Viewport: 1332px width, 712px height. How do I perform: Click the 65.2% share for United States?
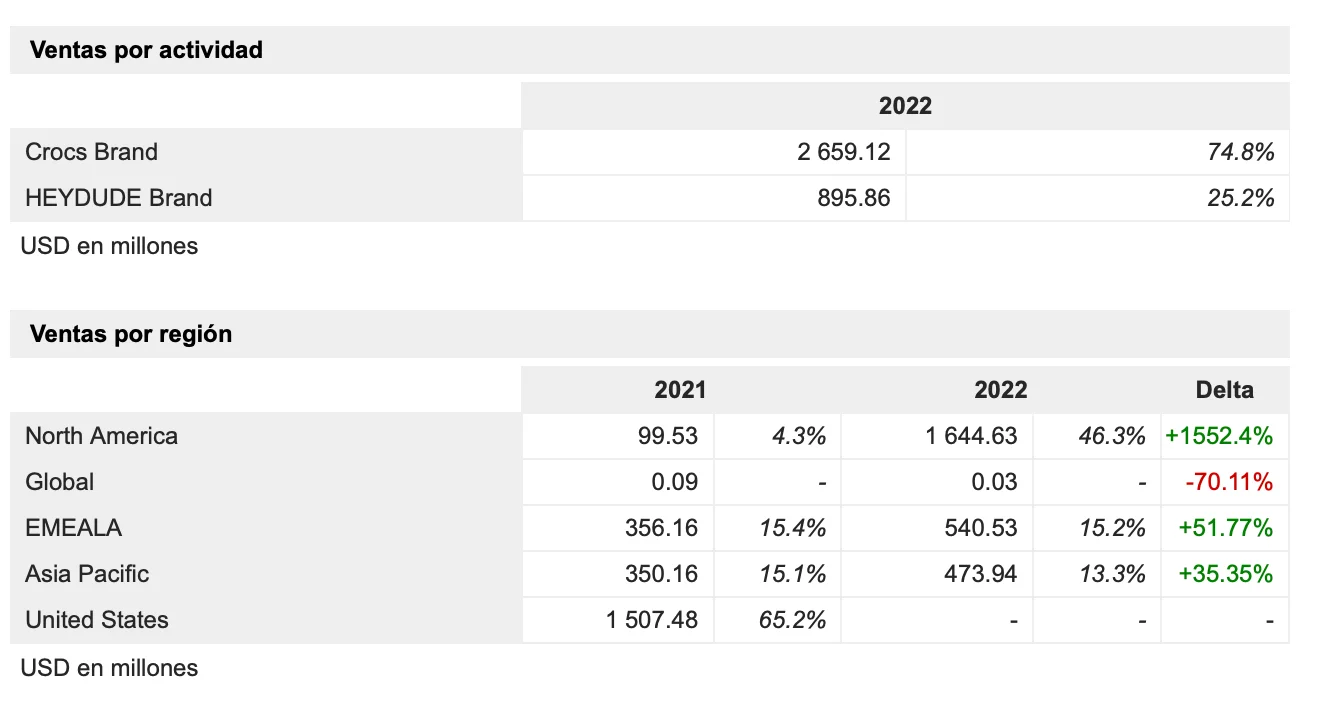point(792,620)
